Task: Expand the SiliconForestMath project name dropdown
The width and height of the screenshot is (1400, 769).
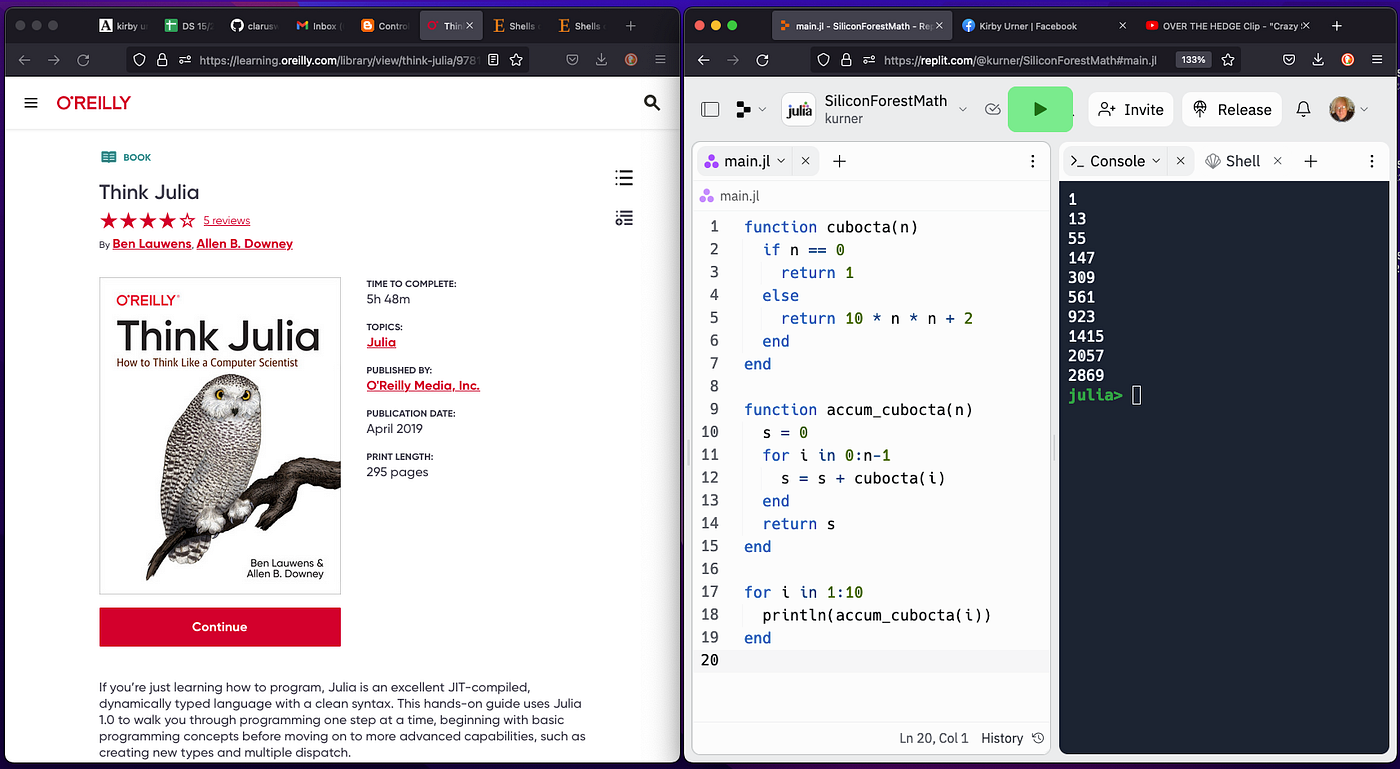Action: [963, 109]
